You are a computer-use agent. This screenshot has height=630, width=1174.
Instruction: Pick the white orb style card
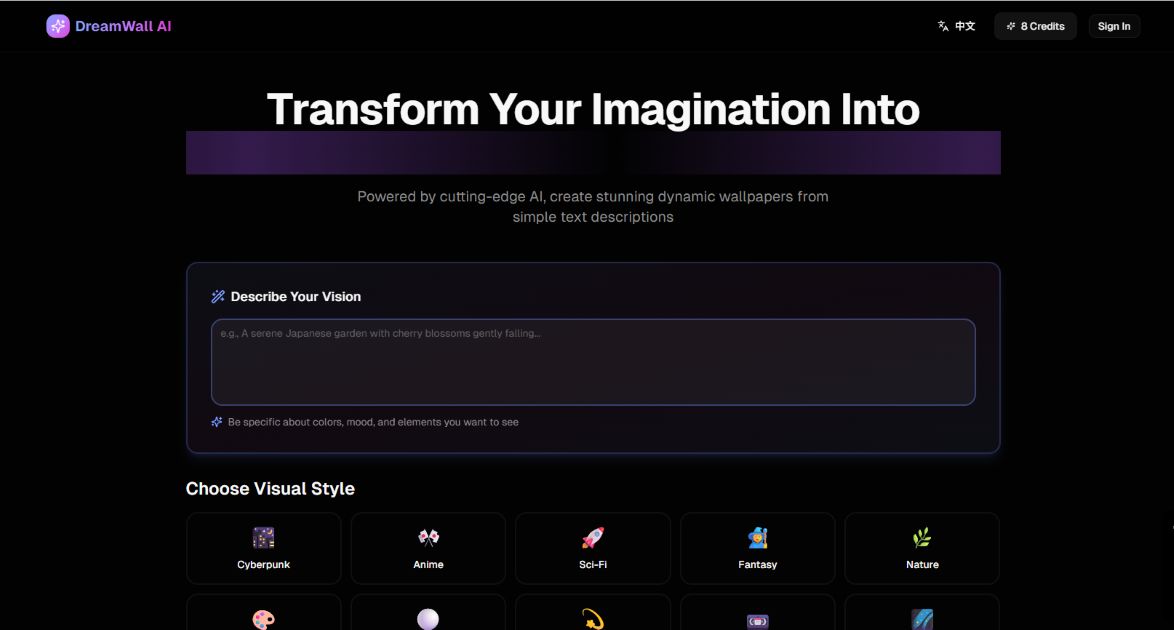click(428, 615)
